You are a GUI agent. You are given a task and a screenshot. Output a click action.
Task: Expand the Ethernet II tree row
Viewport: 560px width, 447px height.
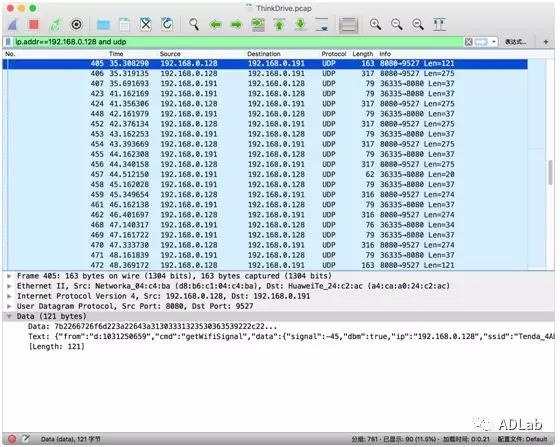9,286
